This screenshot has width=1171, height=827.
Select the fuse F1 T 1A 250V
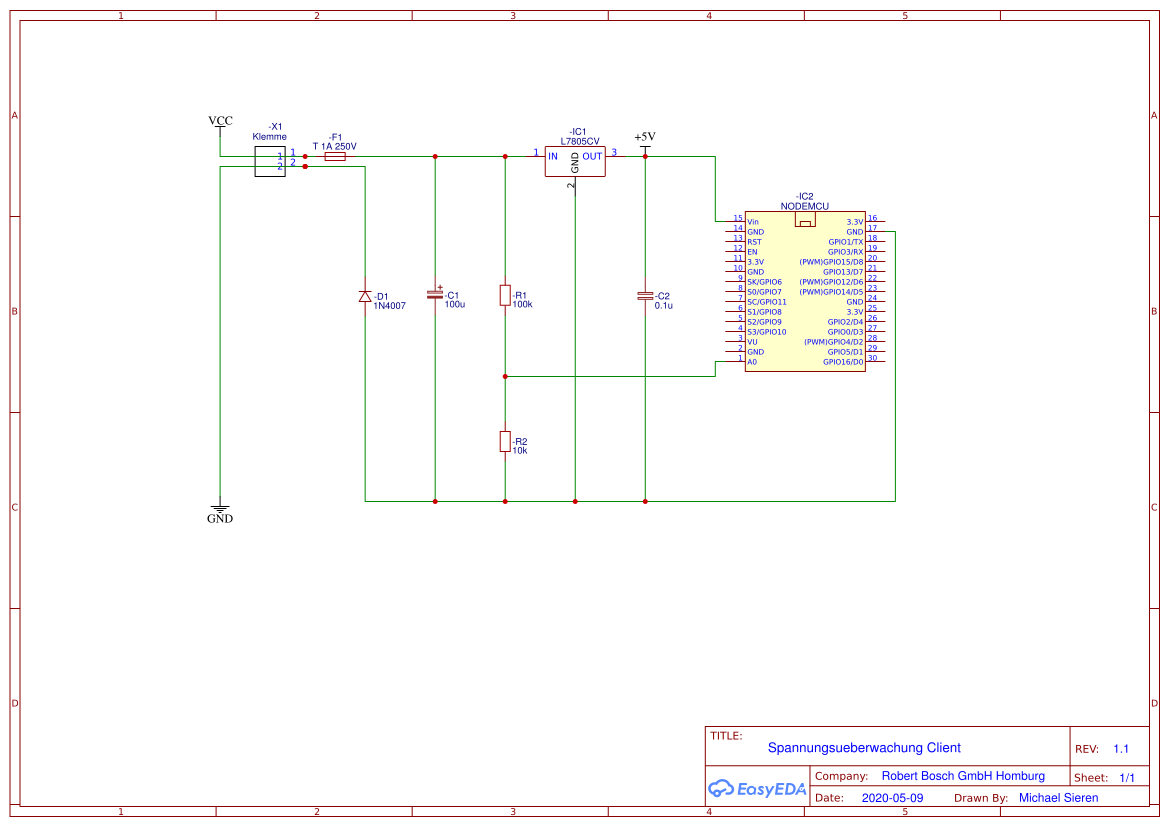click(336, 157)
